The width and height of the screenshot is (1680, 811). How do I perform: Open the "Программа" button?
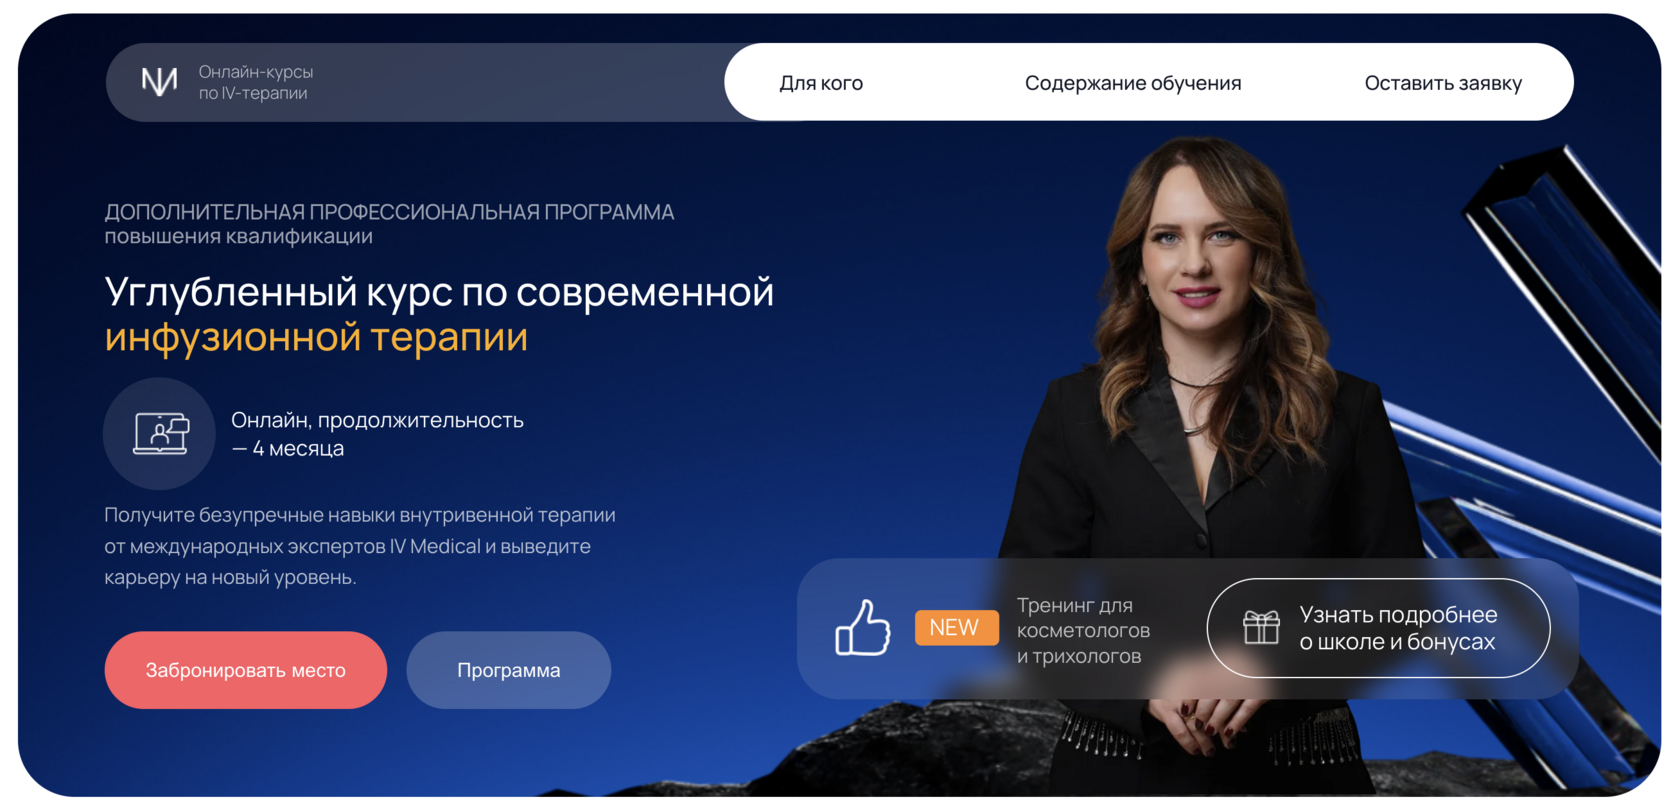[x=509, y=670]
